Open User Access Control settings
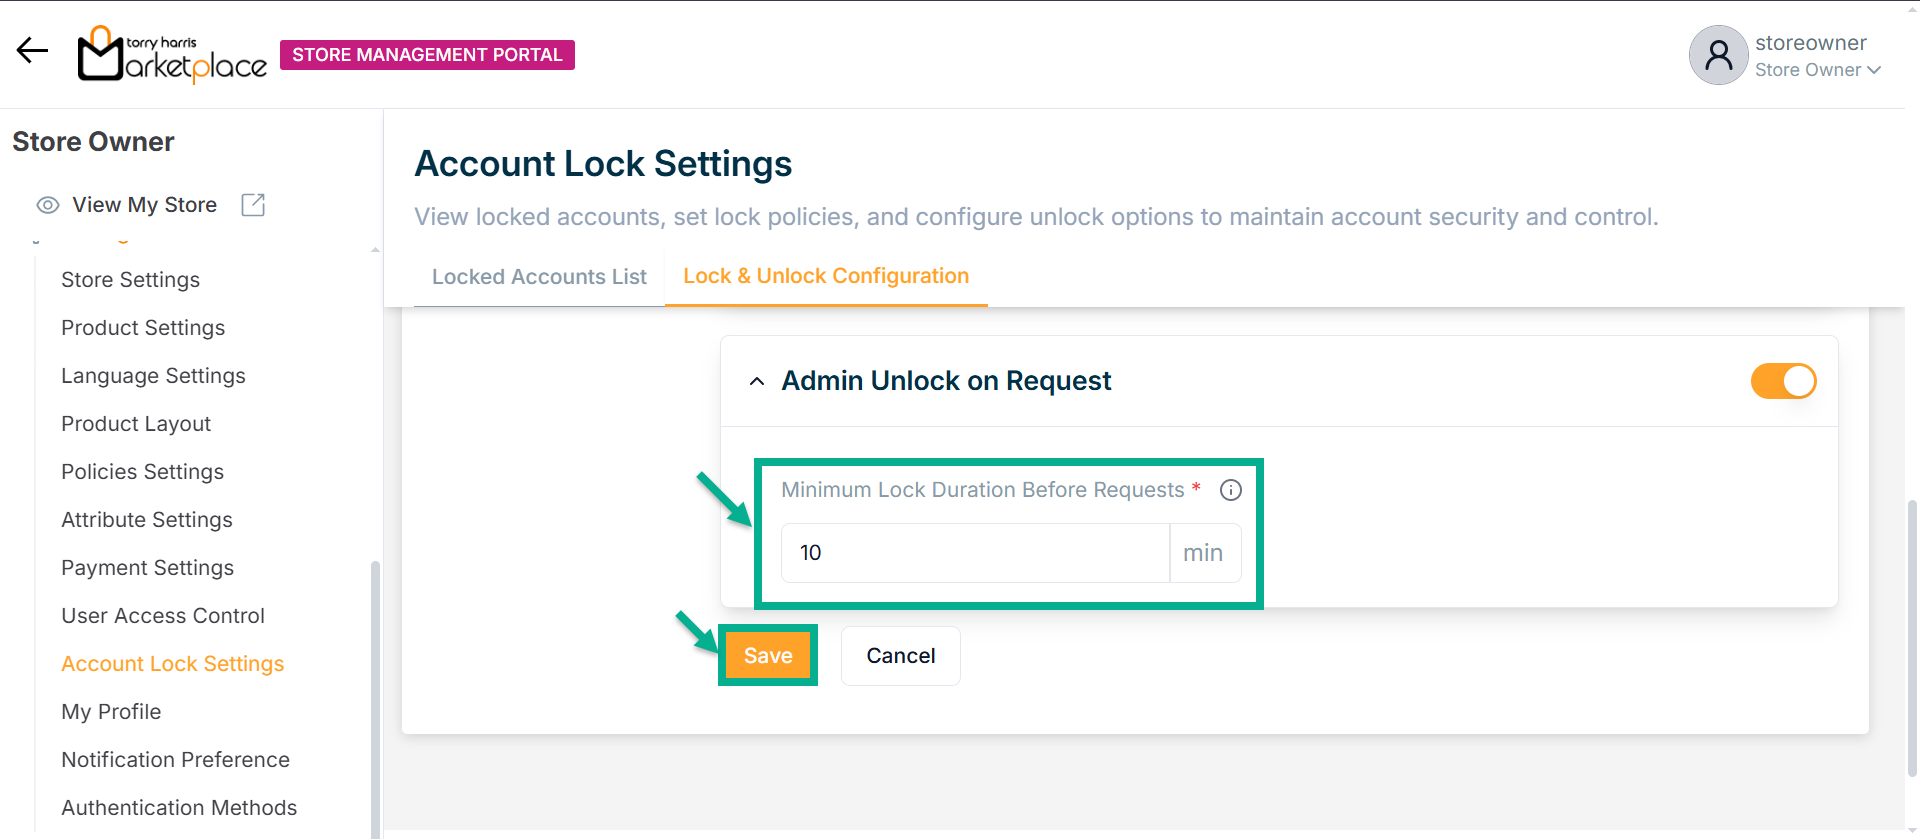 coord(163,616)
